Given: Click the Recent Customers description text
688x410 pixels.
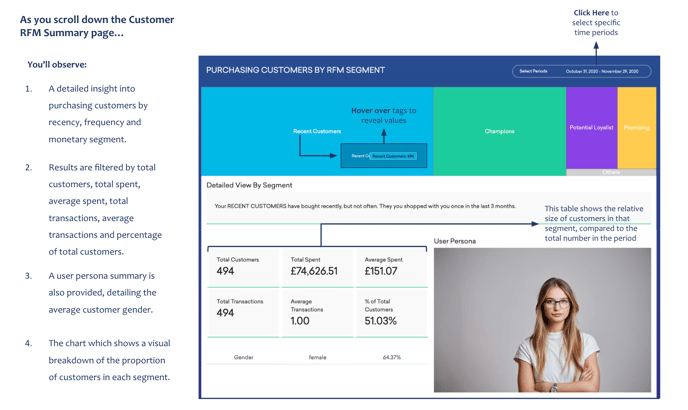Looking at the screenshot, I should (x=365, y=206).
